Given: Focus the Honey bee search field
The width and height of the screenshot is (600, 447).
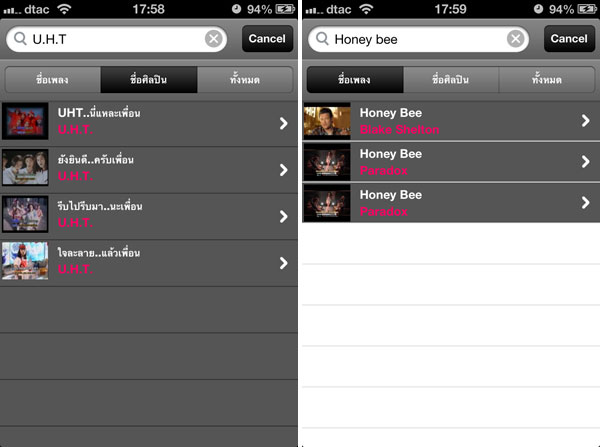Looking at the screenshot, I should 418,39.
